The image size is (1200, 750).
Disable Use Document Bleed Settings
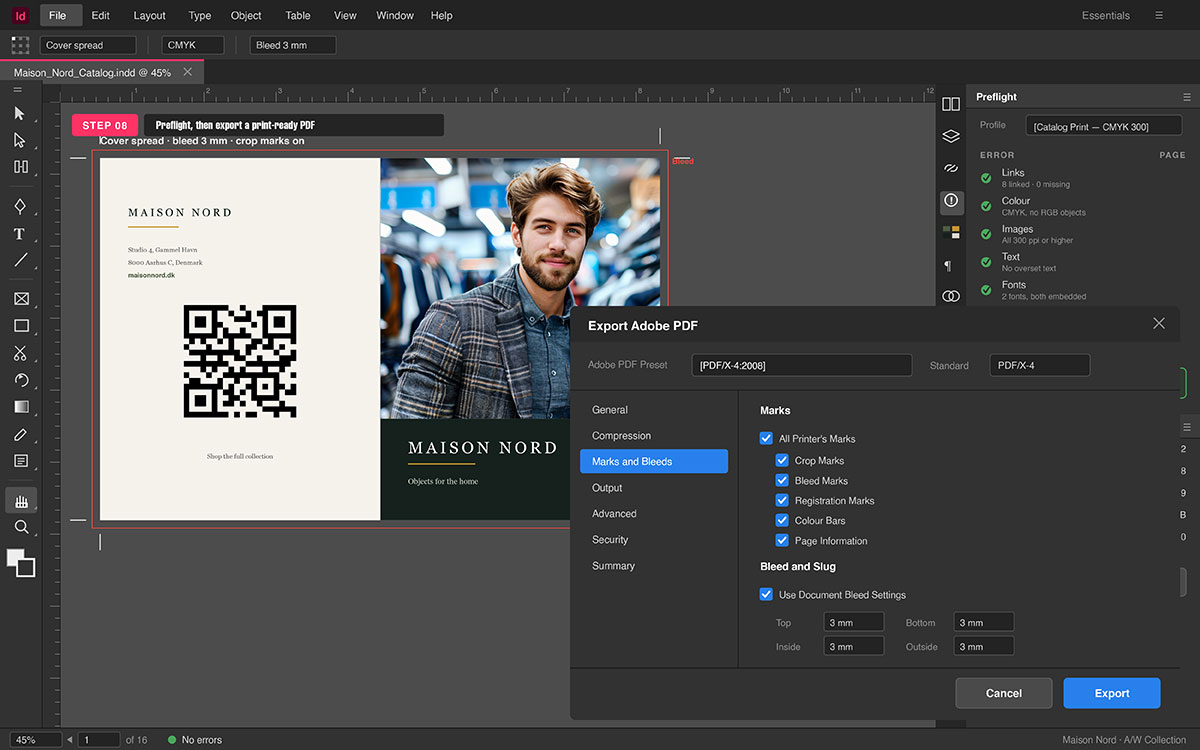(x=766, y=595)
